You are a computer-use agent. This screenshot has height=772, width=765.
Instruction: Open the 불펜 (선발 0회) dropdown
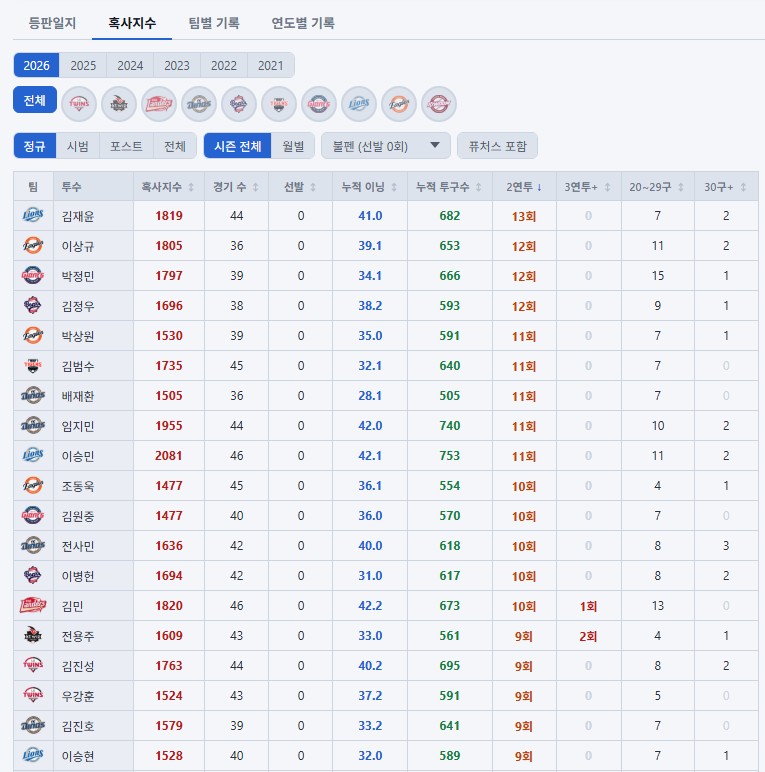point(386,146)
